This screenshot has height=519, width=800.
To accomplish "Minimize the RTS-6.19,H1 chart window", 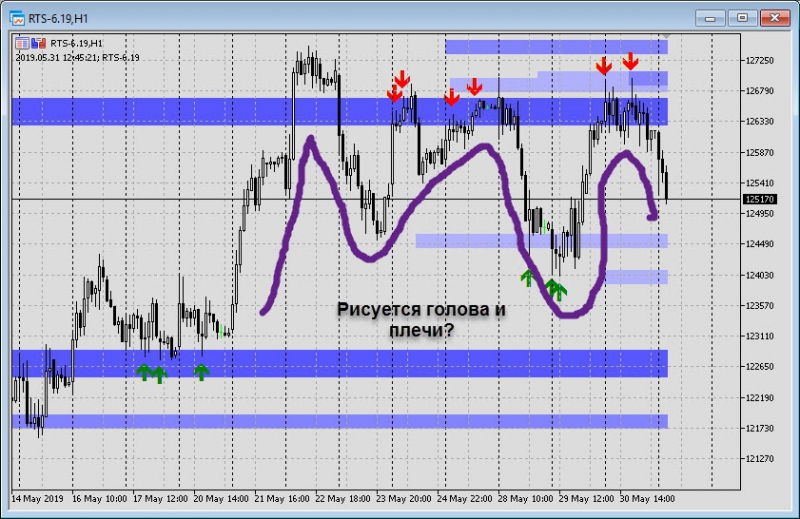I will click(710, 18).
